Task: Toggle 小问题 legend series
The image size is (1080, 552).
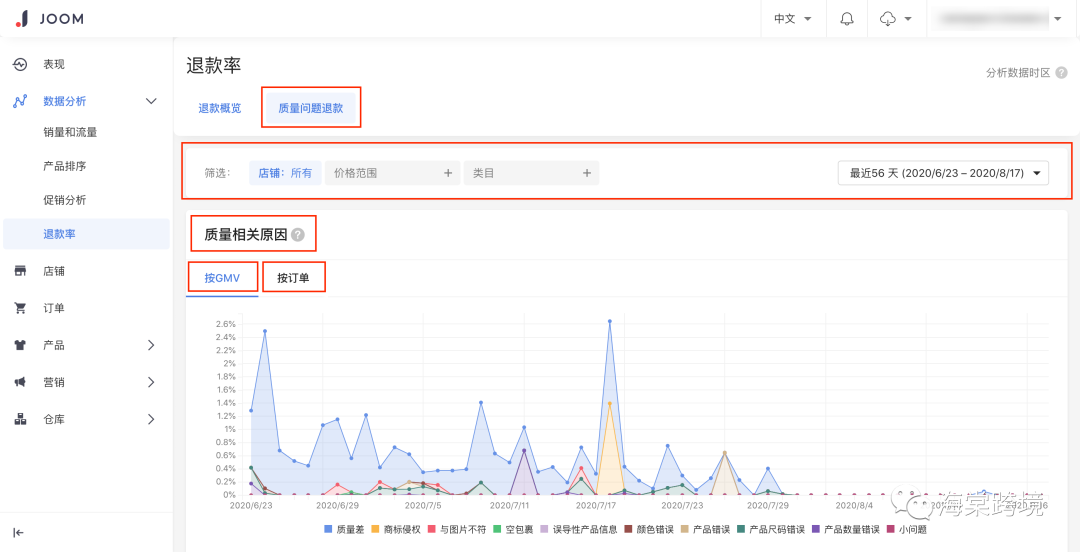Action: click(x=906, y=529)
